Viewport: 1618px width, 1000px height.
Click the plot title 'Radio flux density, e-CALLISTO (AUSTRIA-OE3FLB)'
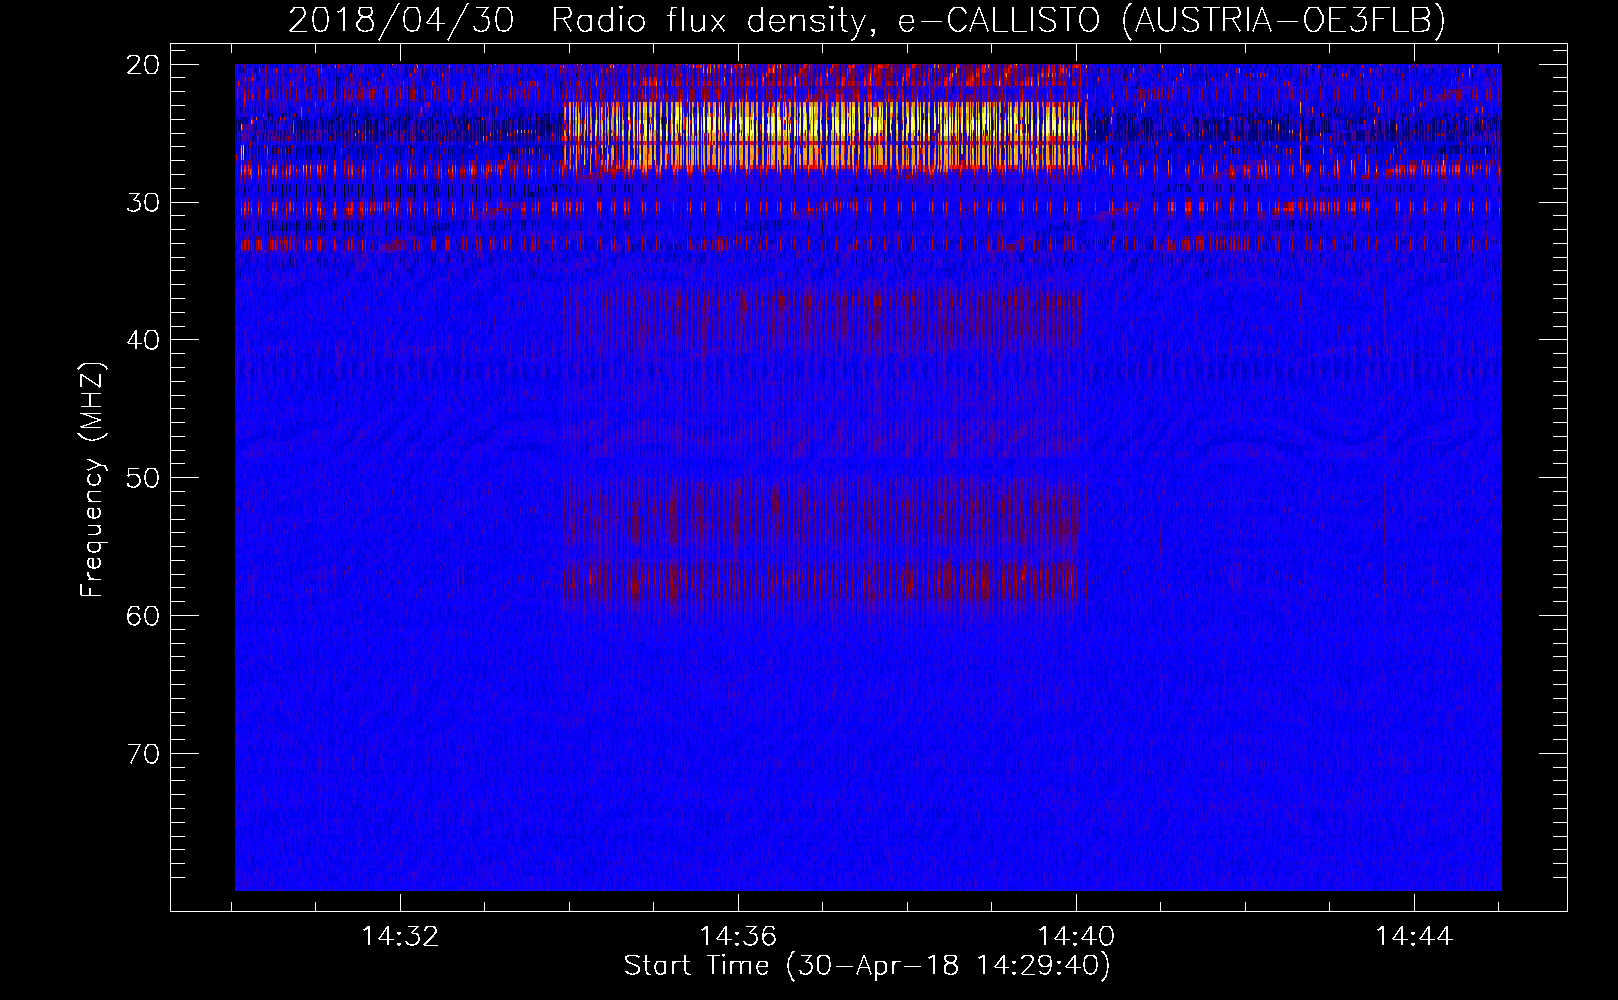998,20
